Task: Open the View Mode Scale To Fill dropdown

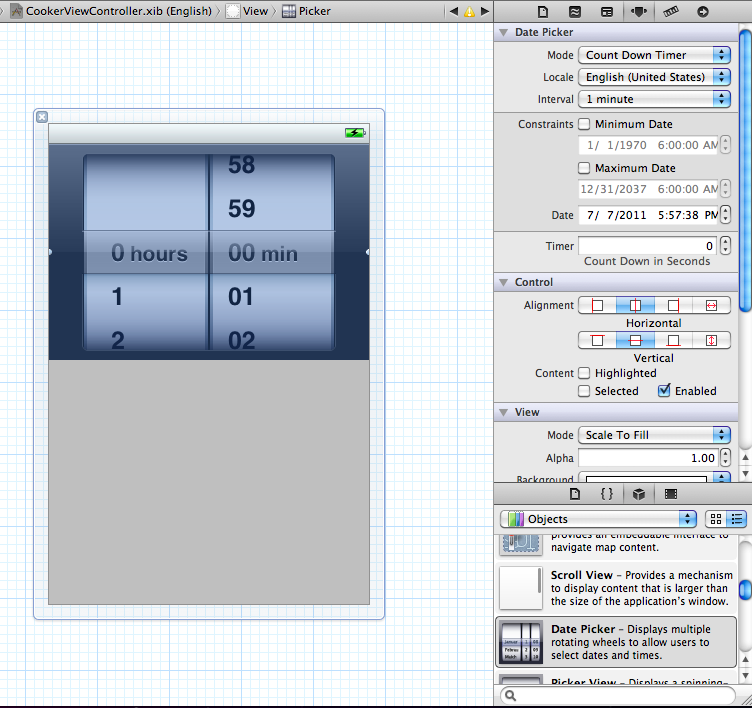Action: (654, 435)
